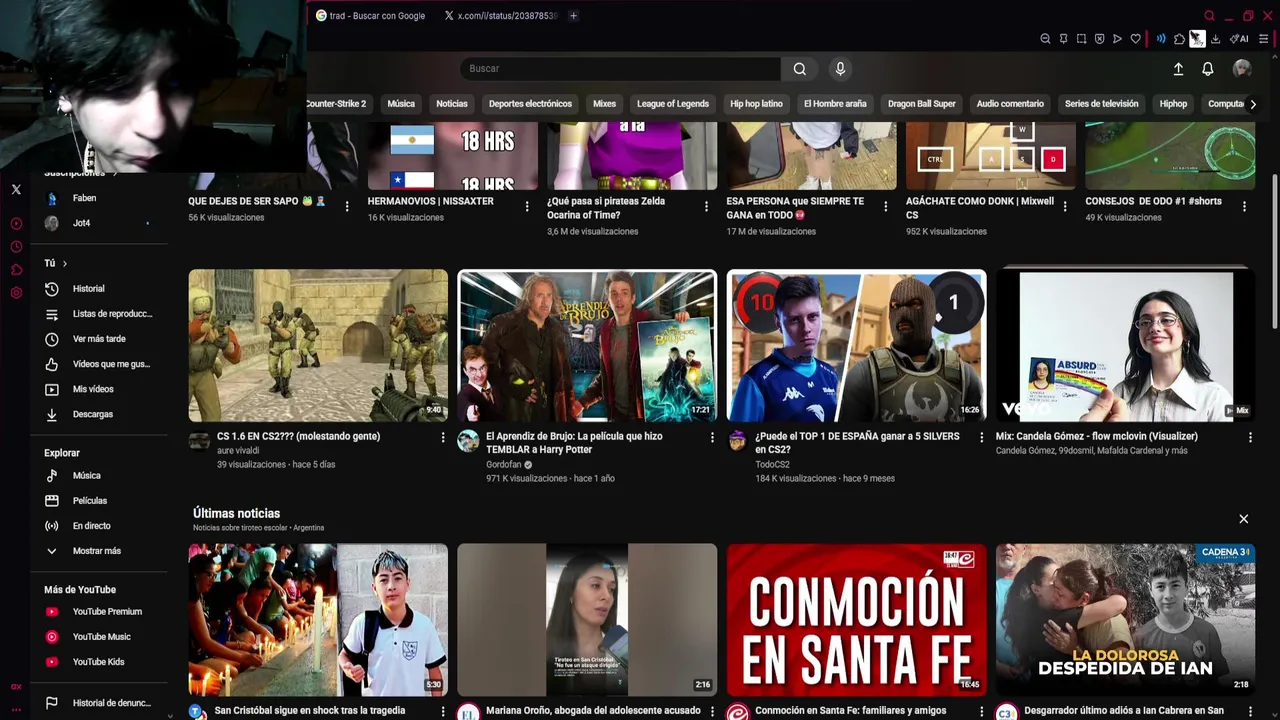Select the League of Legends chip

[x=673, y=104]
